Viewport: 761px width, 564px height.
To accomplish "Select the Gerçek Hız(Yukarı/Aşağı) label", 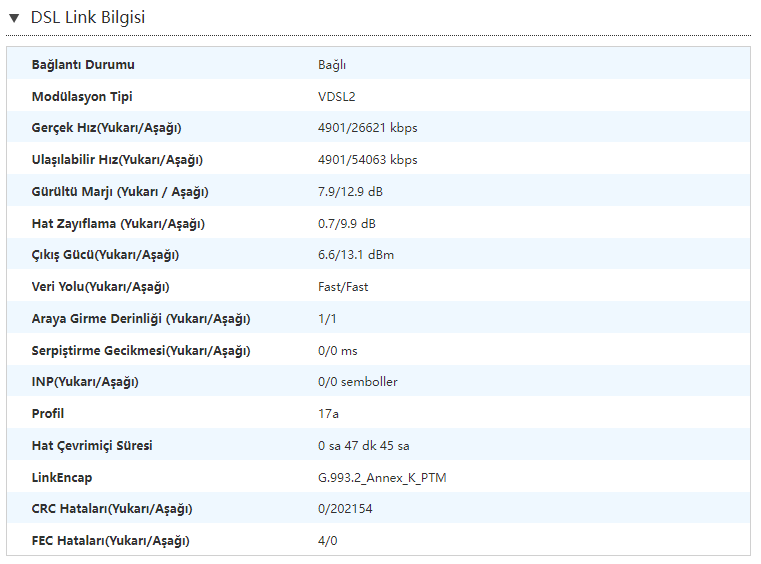I will pos(106,128).
